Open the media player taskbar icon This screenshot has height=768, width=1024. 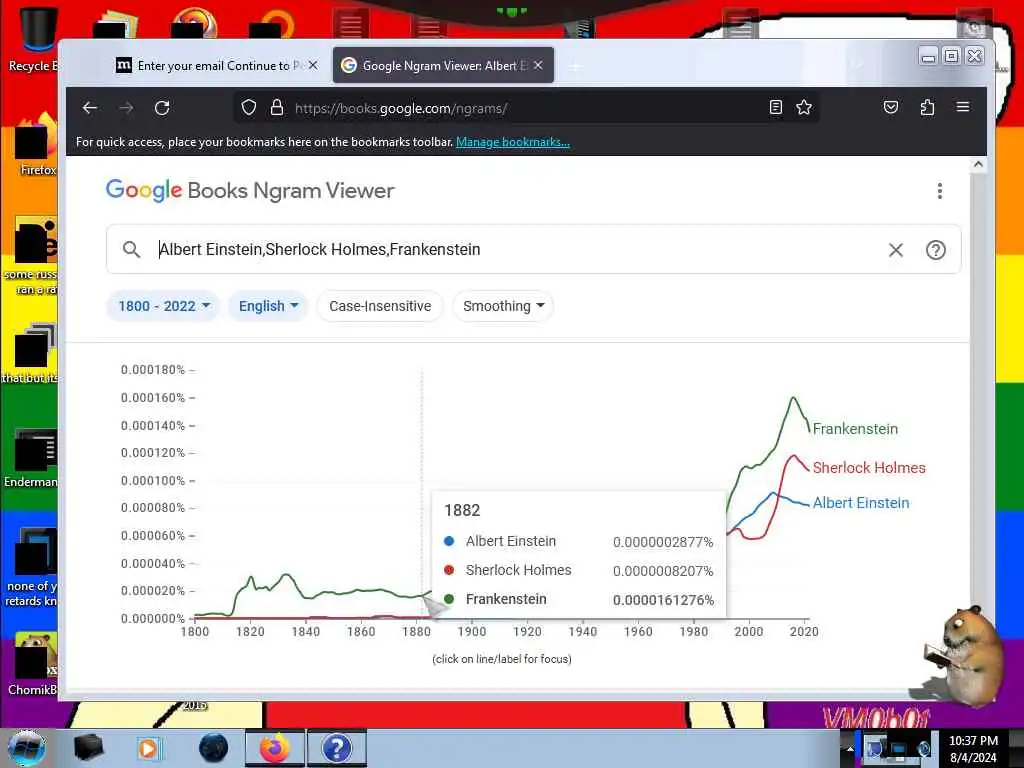click(x=148, y=748)
